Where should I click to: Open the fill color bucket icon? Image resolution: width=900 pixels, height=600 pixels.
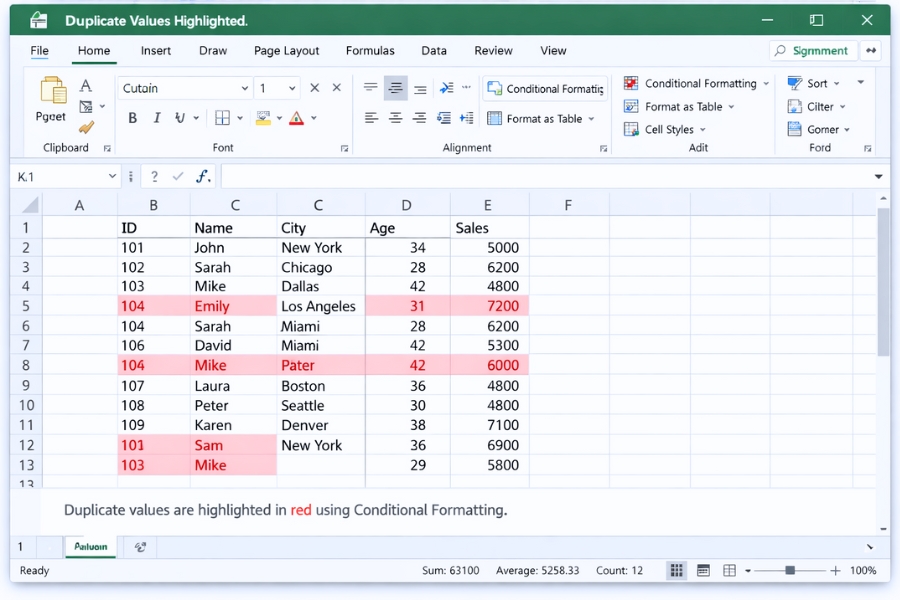pos(263,118)
